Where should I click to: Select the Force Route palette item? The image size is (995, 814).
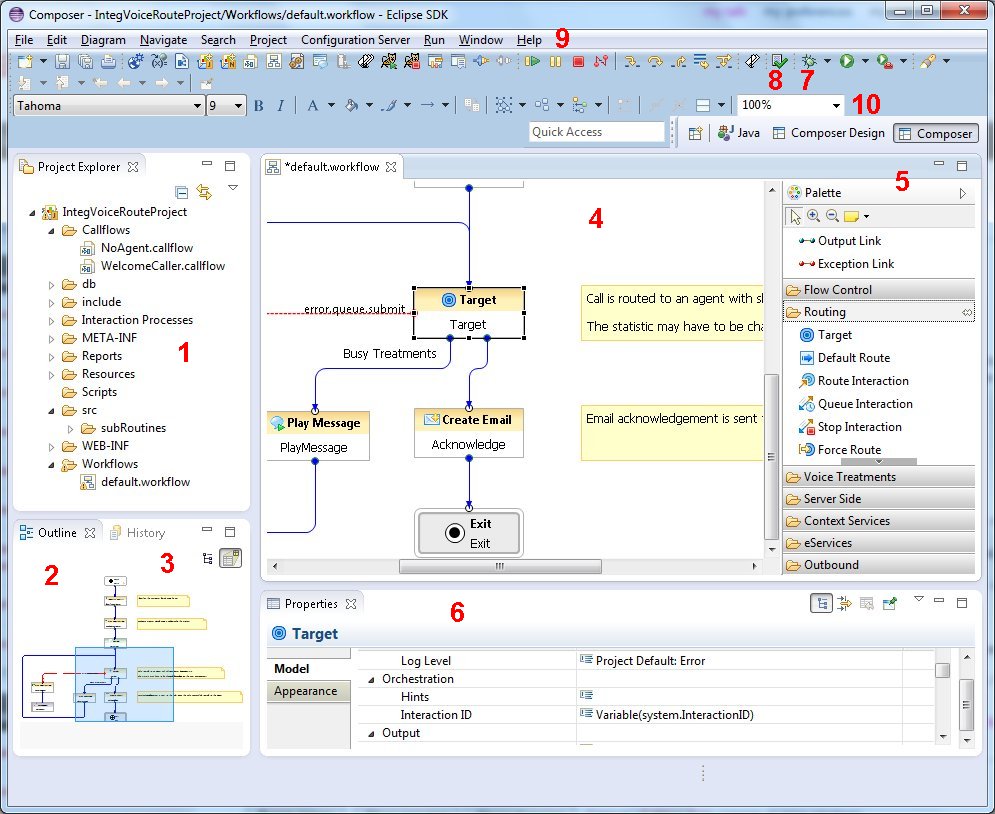(x=840, y=450)
